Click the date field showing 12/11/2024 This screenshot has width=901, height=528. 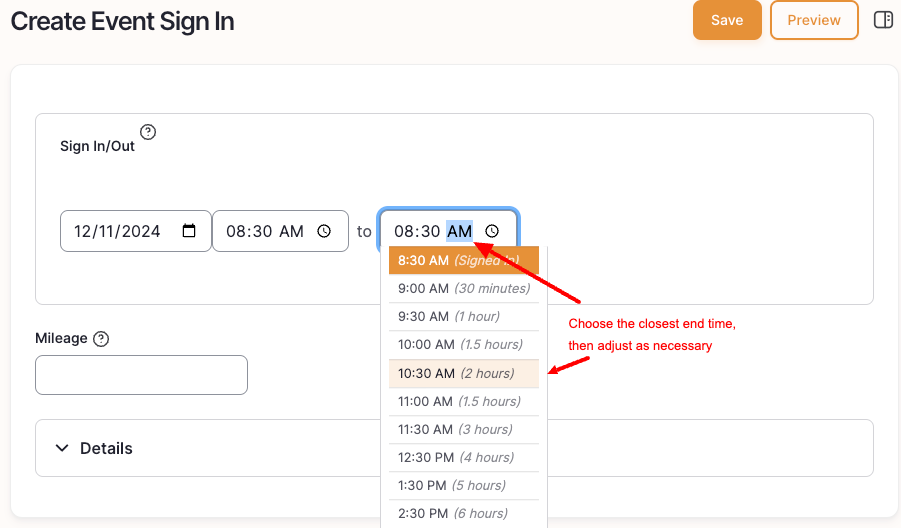[x=136, y=231]
